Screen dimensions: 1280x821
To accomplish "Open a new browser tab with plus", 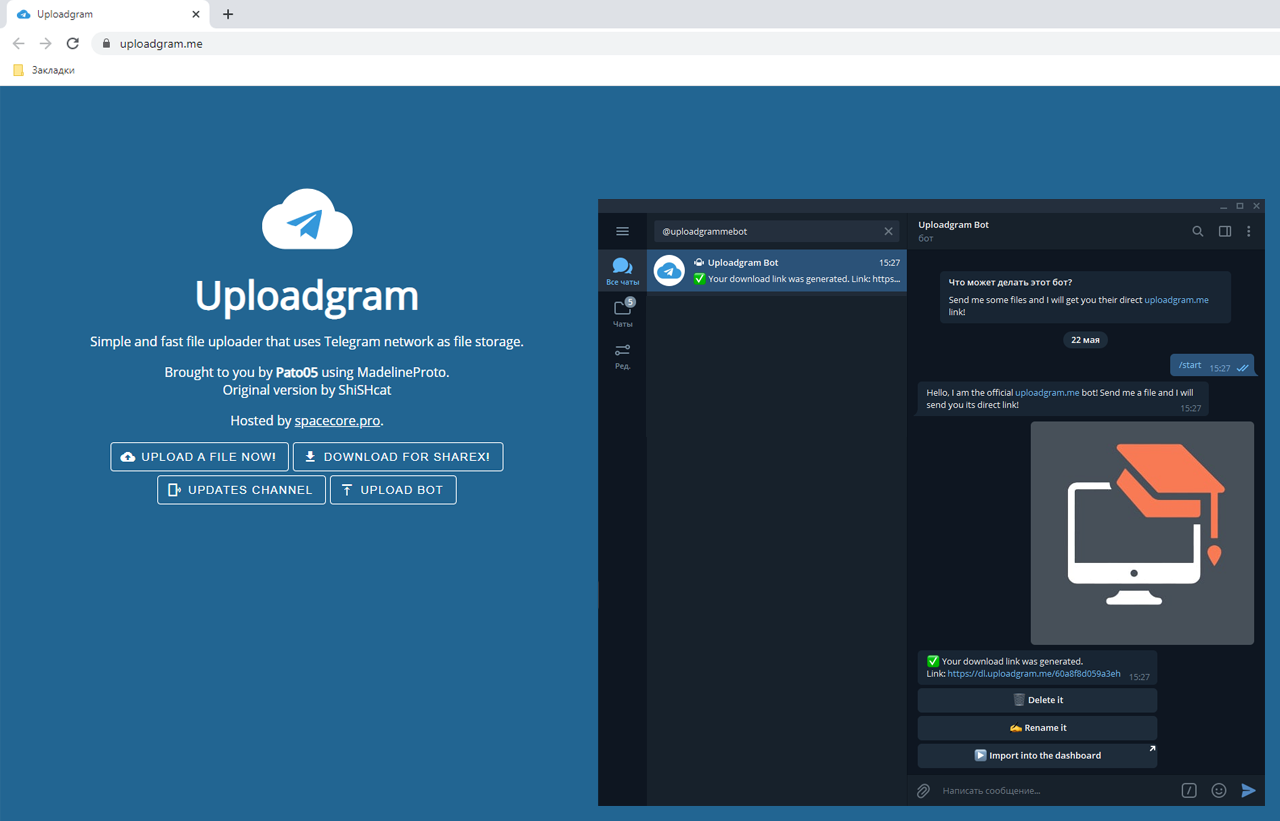I will [x=228, y=14].
